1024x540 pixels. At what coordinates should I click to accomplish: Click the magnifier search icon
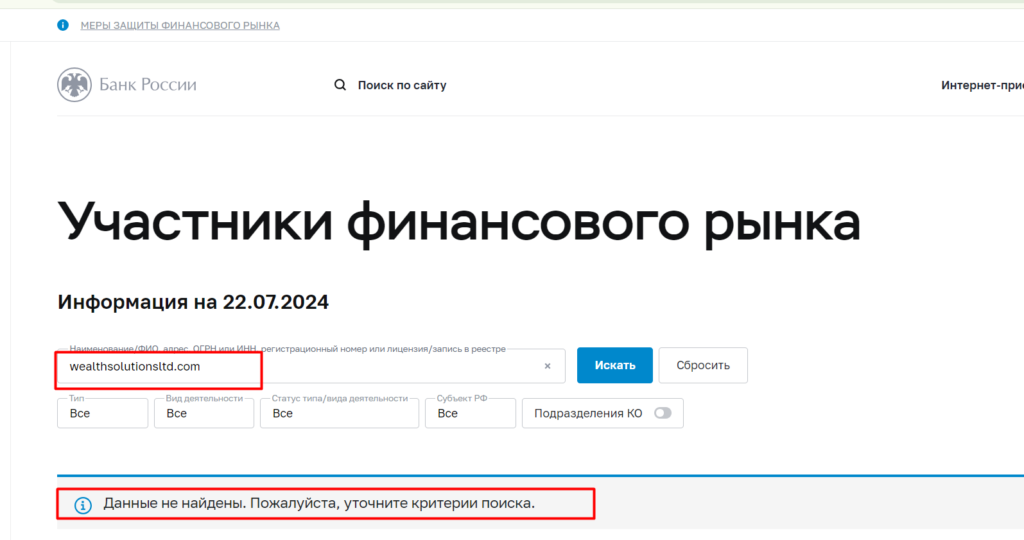[340, 85]
